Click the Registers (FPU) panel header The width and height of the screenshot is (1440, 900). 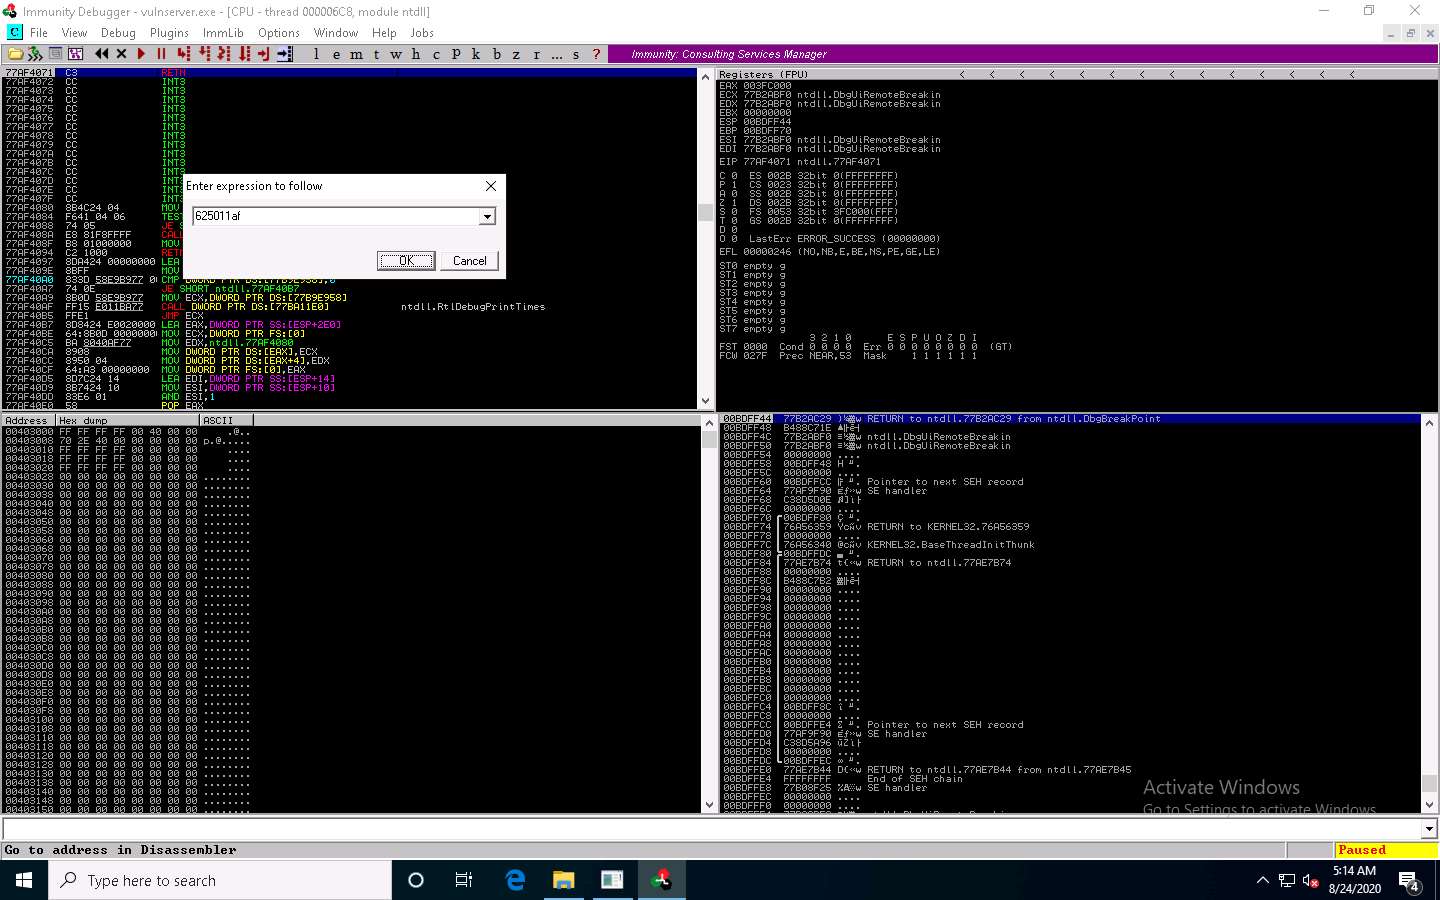pyautogui.click(x=763, y=74)
